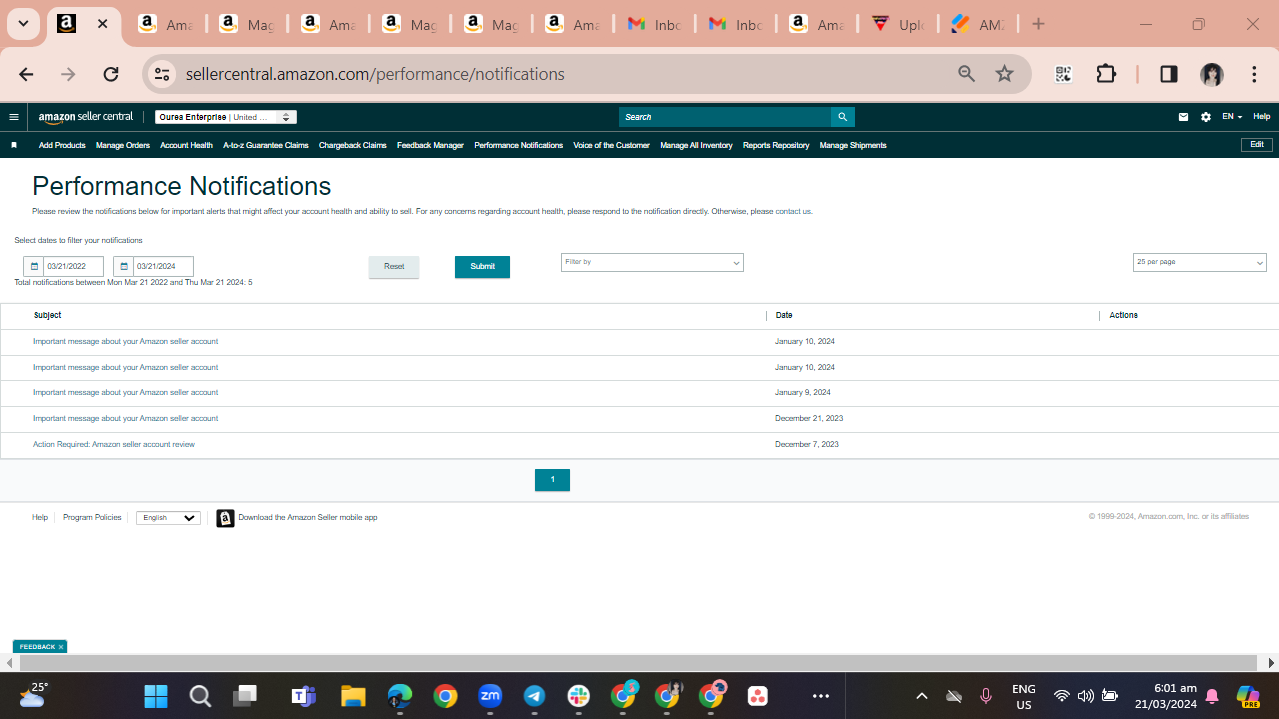
Task: Open the end date calendar icon
Action: pyautogui.click(x=123, y=267)
